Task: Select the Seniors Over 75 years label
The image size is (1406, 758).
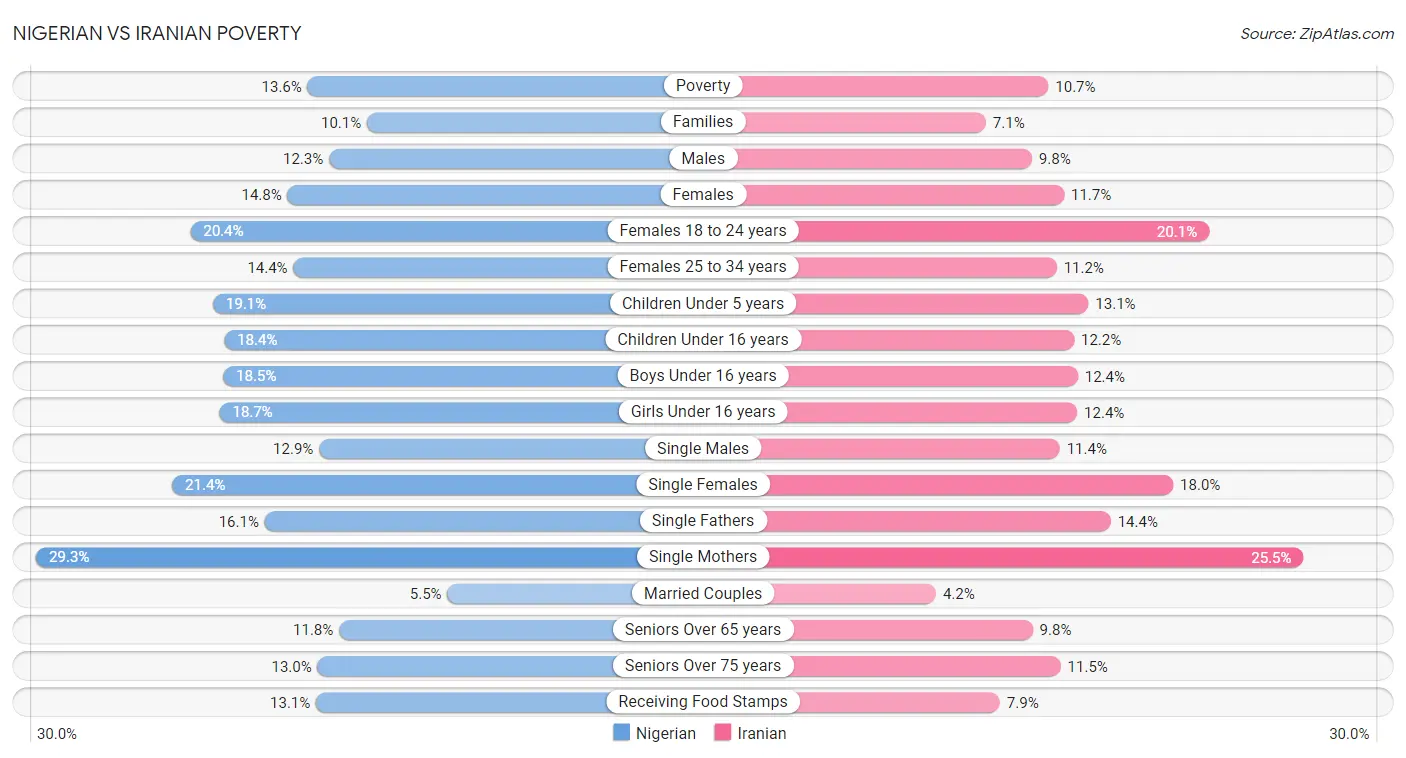Action: 703,666
